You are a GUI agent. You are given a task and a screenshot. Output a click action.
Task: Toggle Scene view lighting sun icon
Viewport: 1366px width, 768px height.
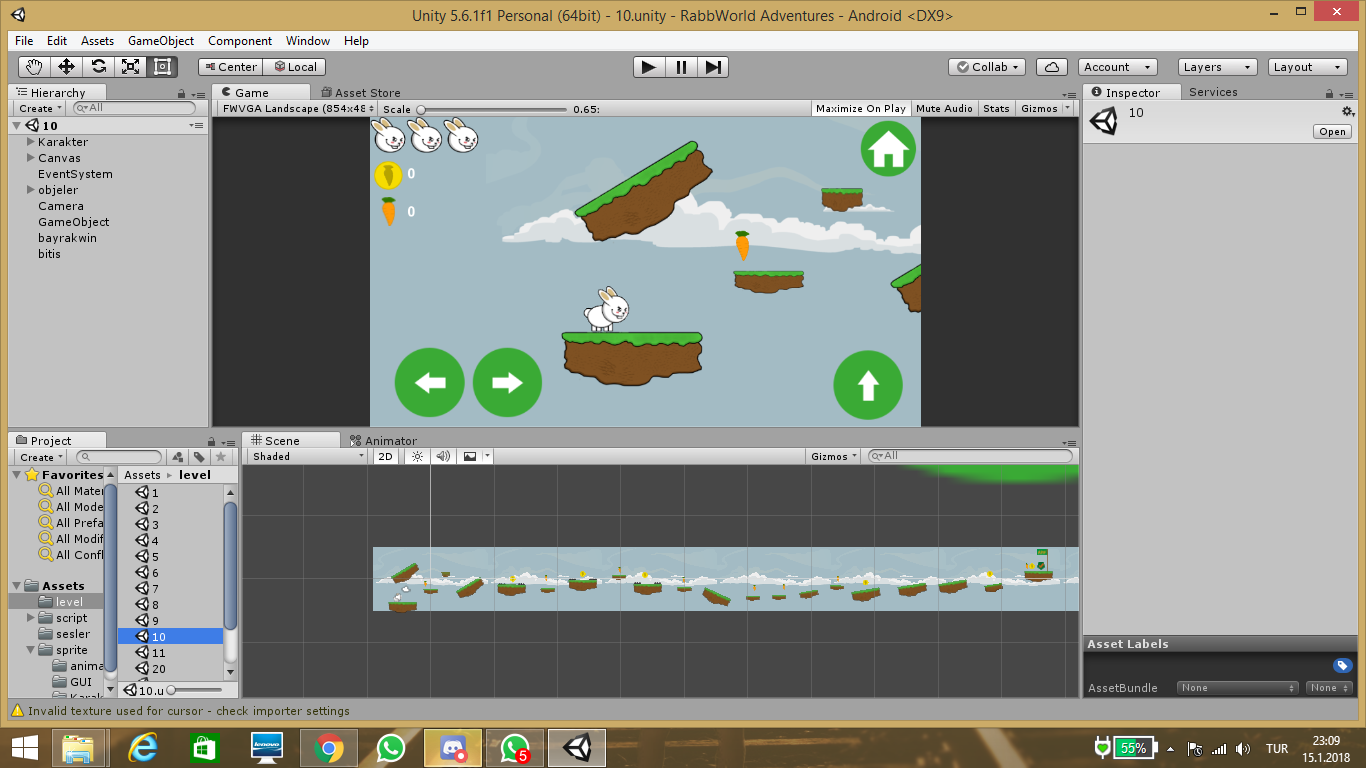click(417, 456)
